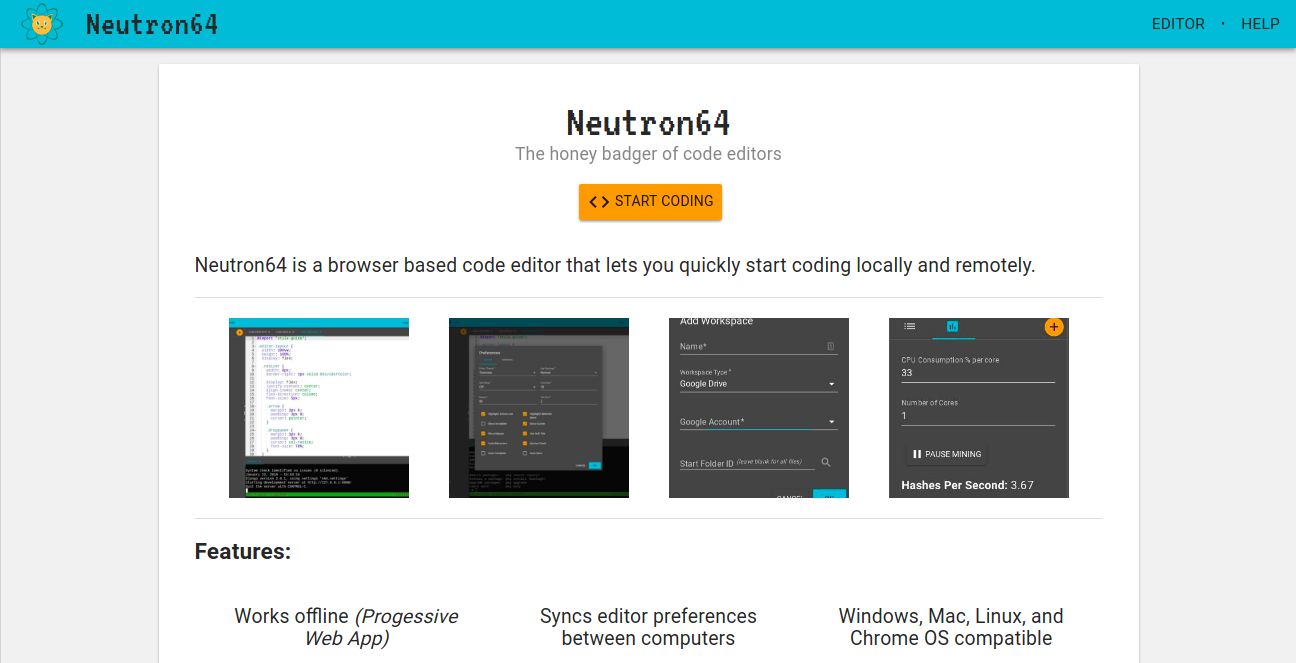Open the Add Workspace screenshot thumbnail
This screenshot has height=663, width=1296.
tap(759, 408)
